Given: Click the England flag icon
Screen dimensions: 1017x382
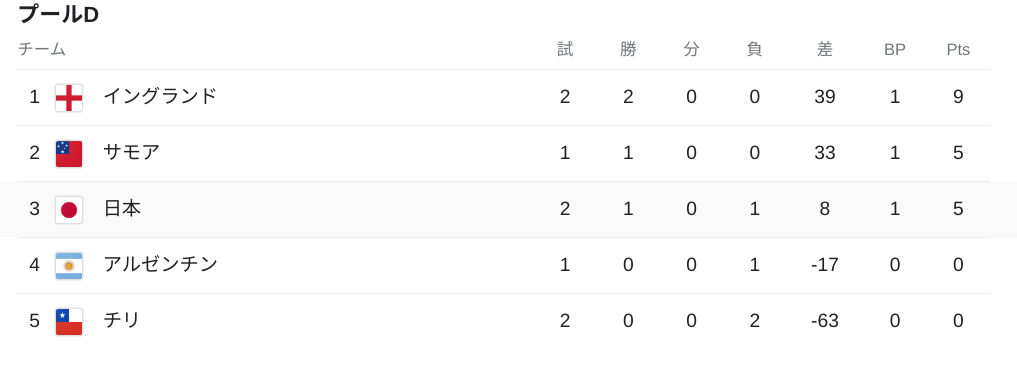Looking at the screenshot, I should 69,98.
